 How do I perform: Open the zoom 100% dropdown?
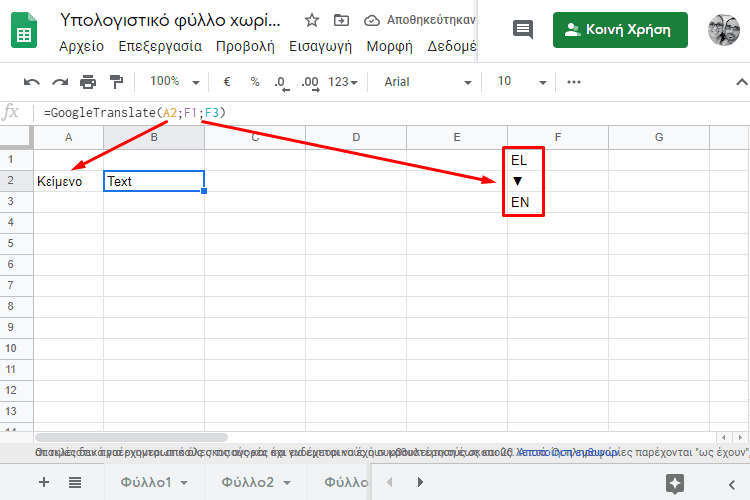pos(175,82)
